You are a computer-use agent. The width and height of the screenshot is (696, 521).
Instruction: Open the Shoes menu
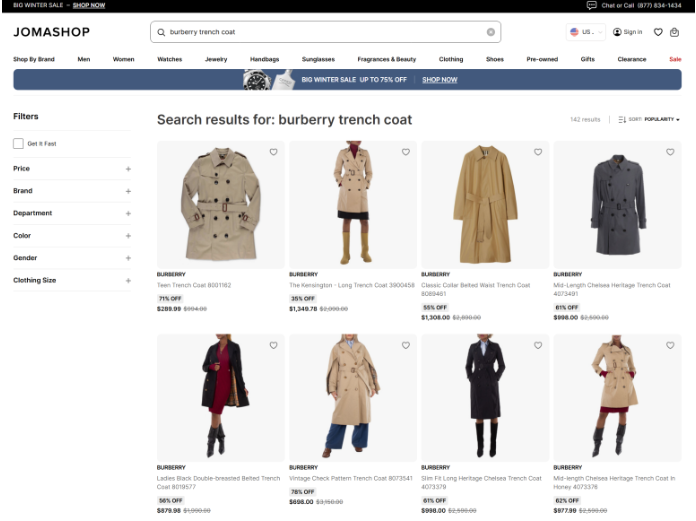495,59
